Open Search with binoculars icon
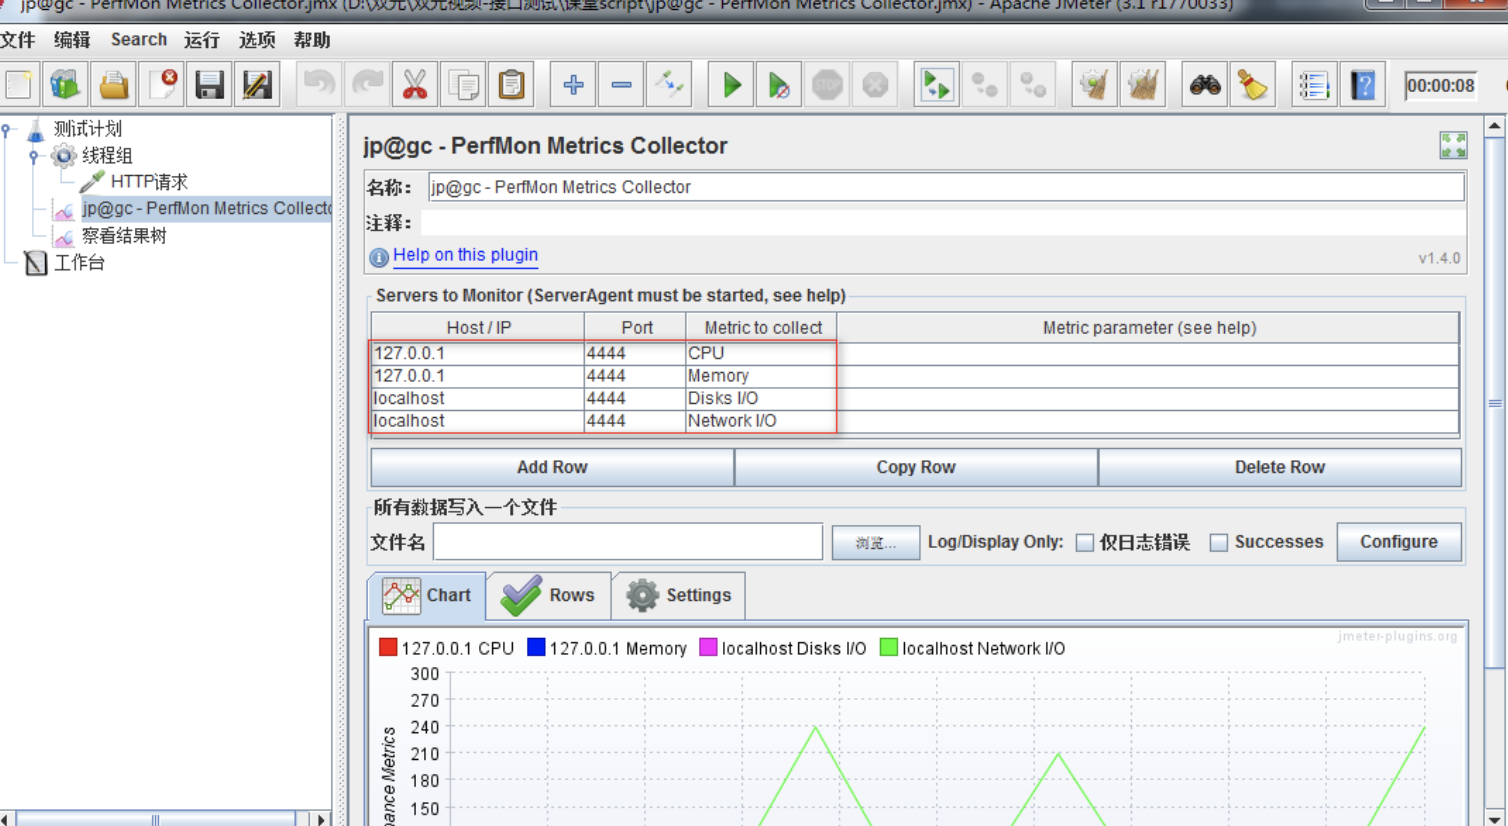This screenshot has height=826, width=1508. pos(1205,85)
